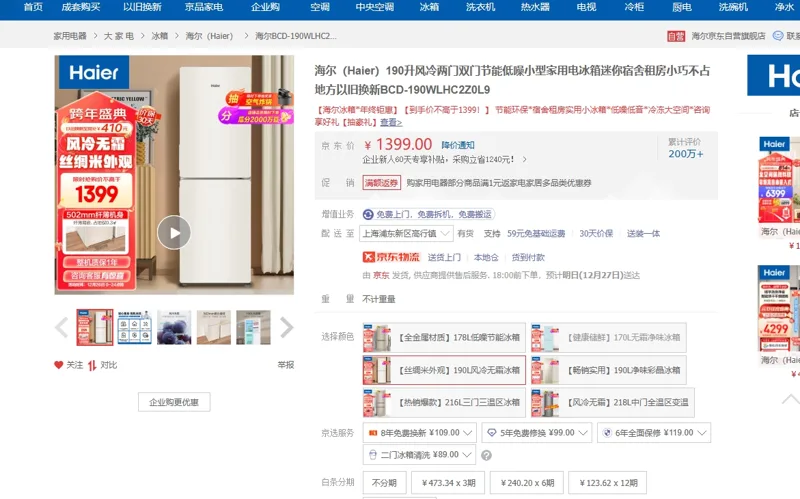Viewport: 800px width, 499px height.
Task: Show previous product thumbnails arrow
Action: coord(62,328)
